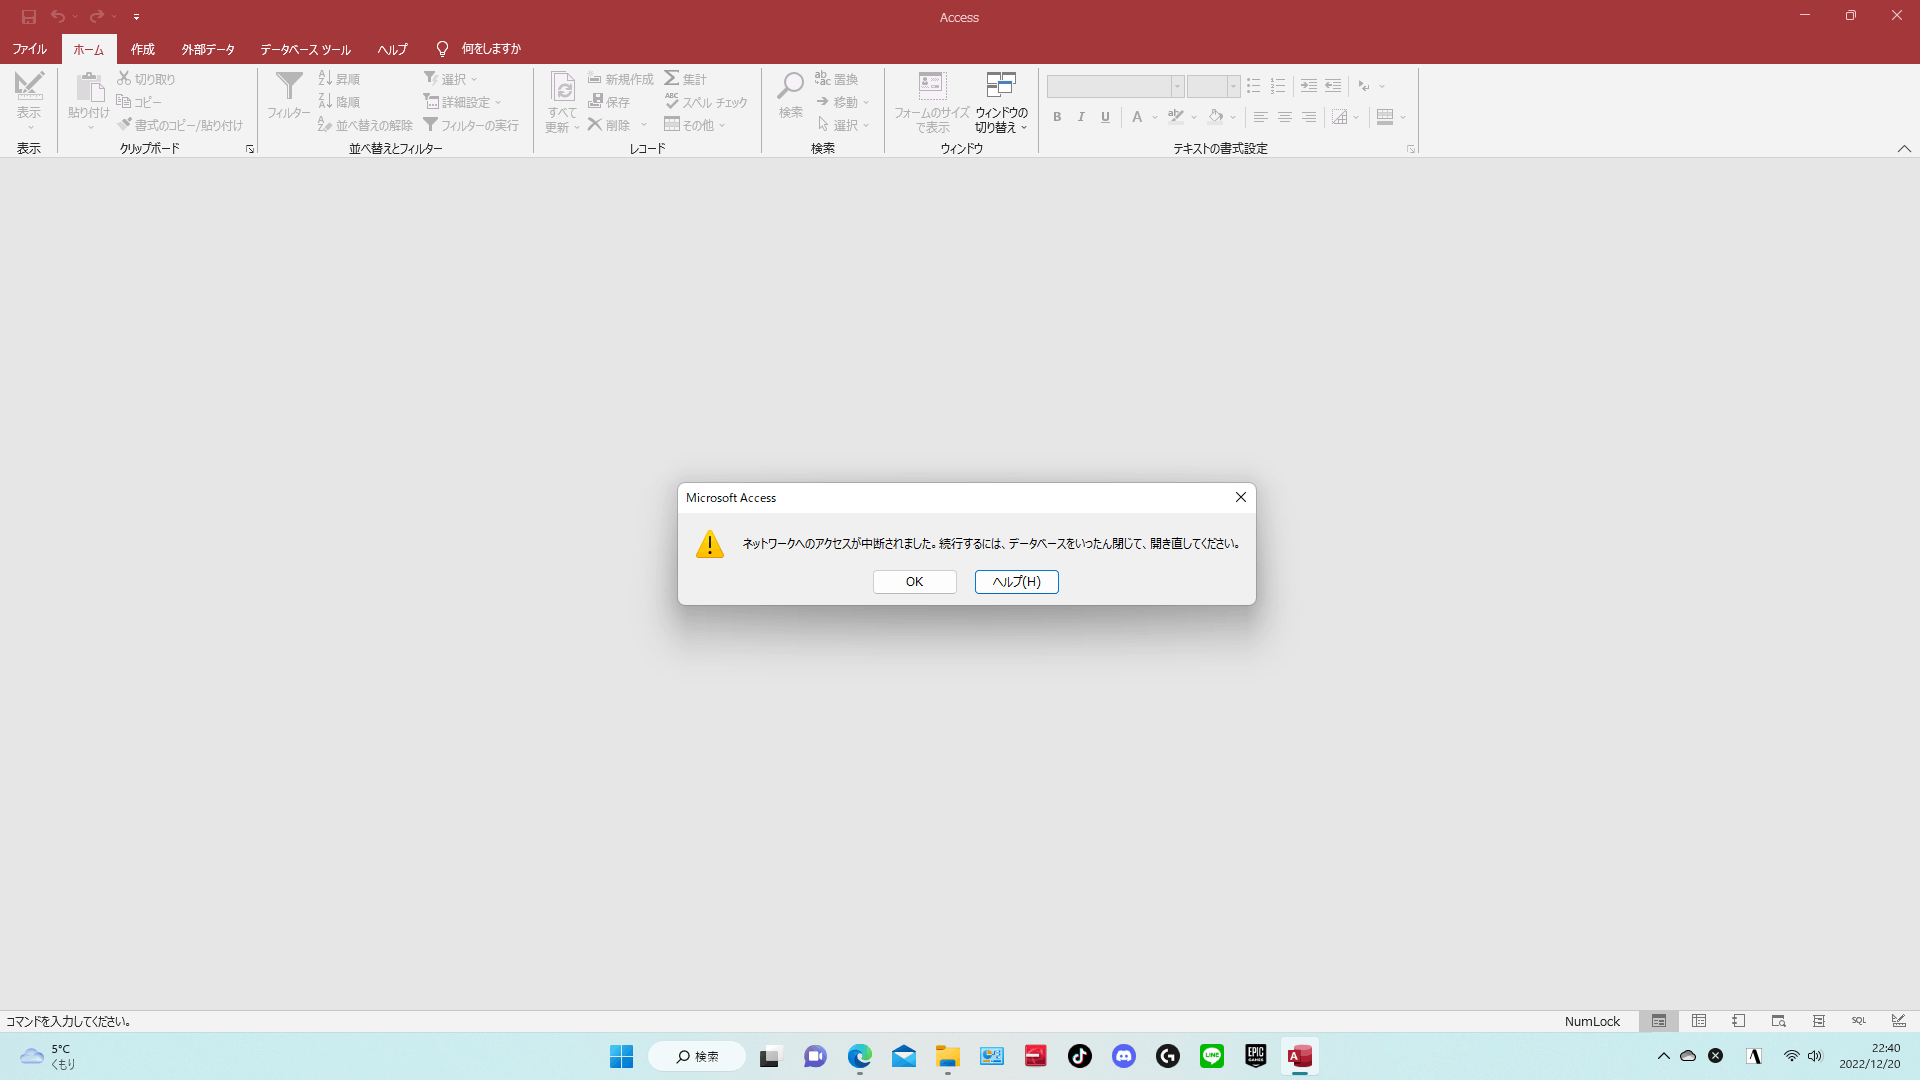Toggle center text alignment
1920x1080 pixels.
(x=1284, y=117)
